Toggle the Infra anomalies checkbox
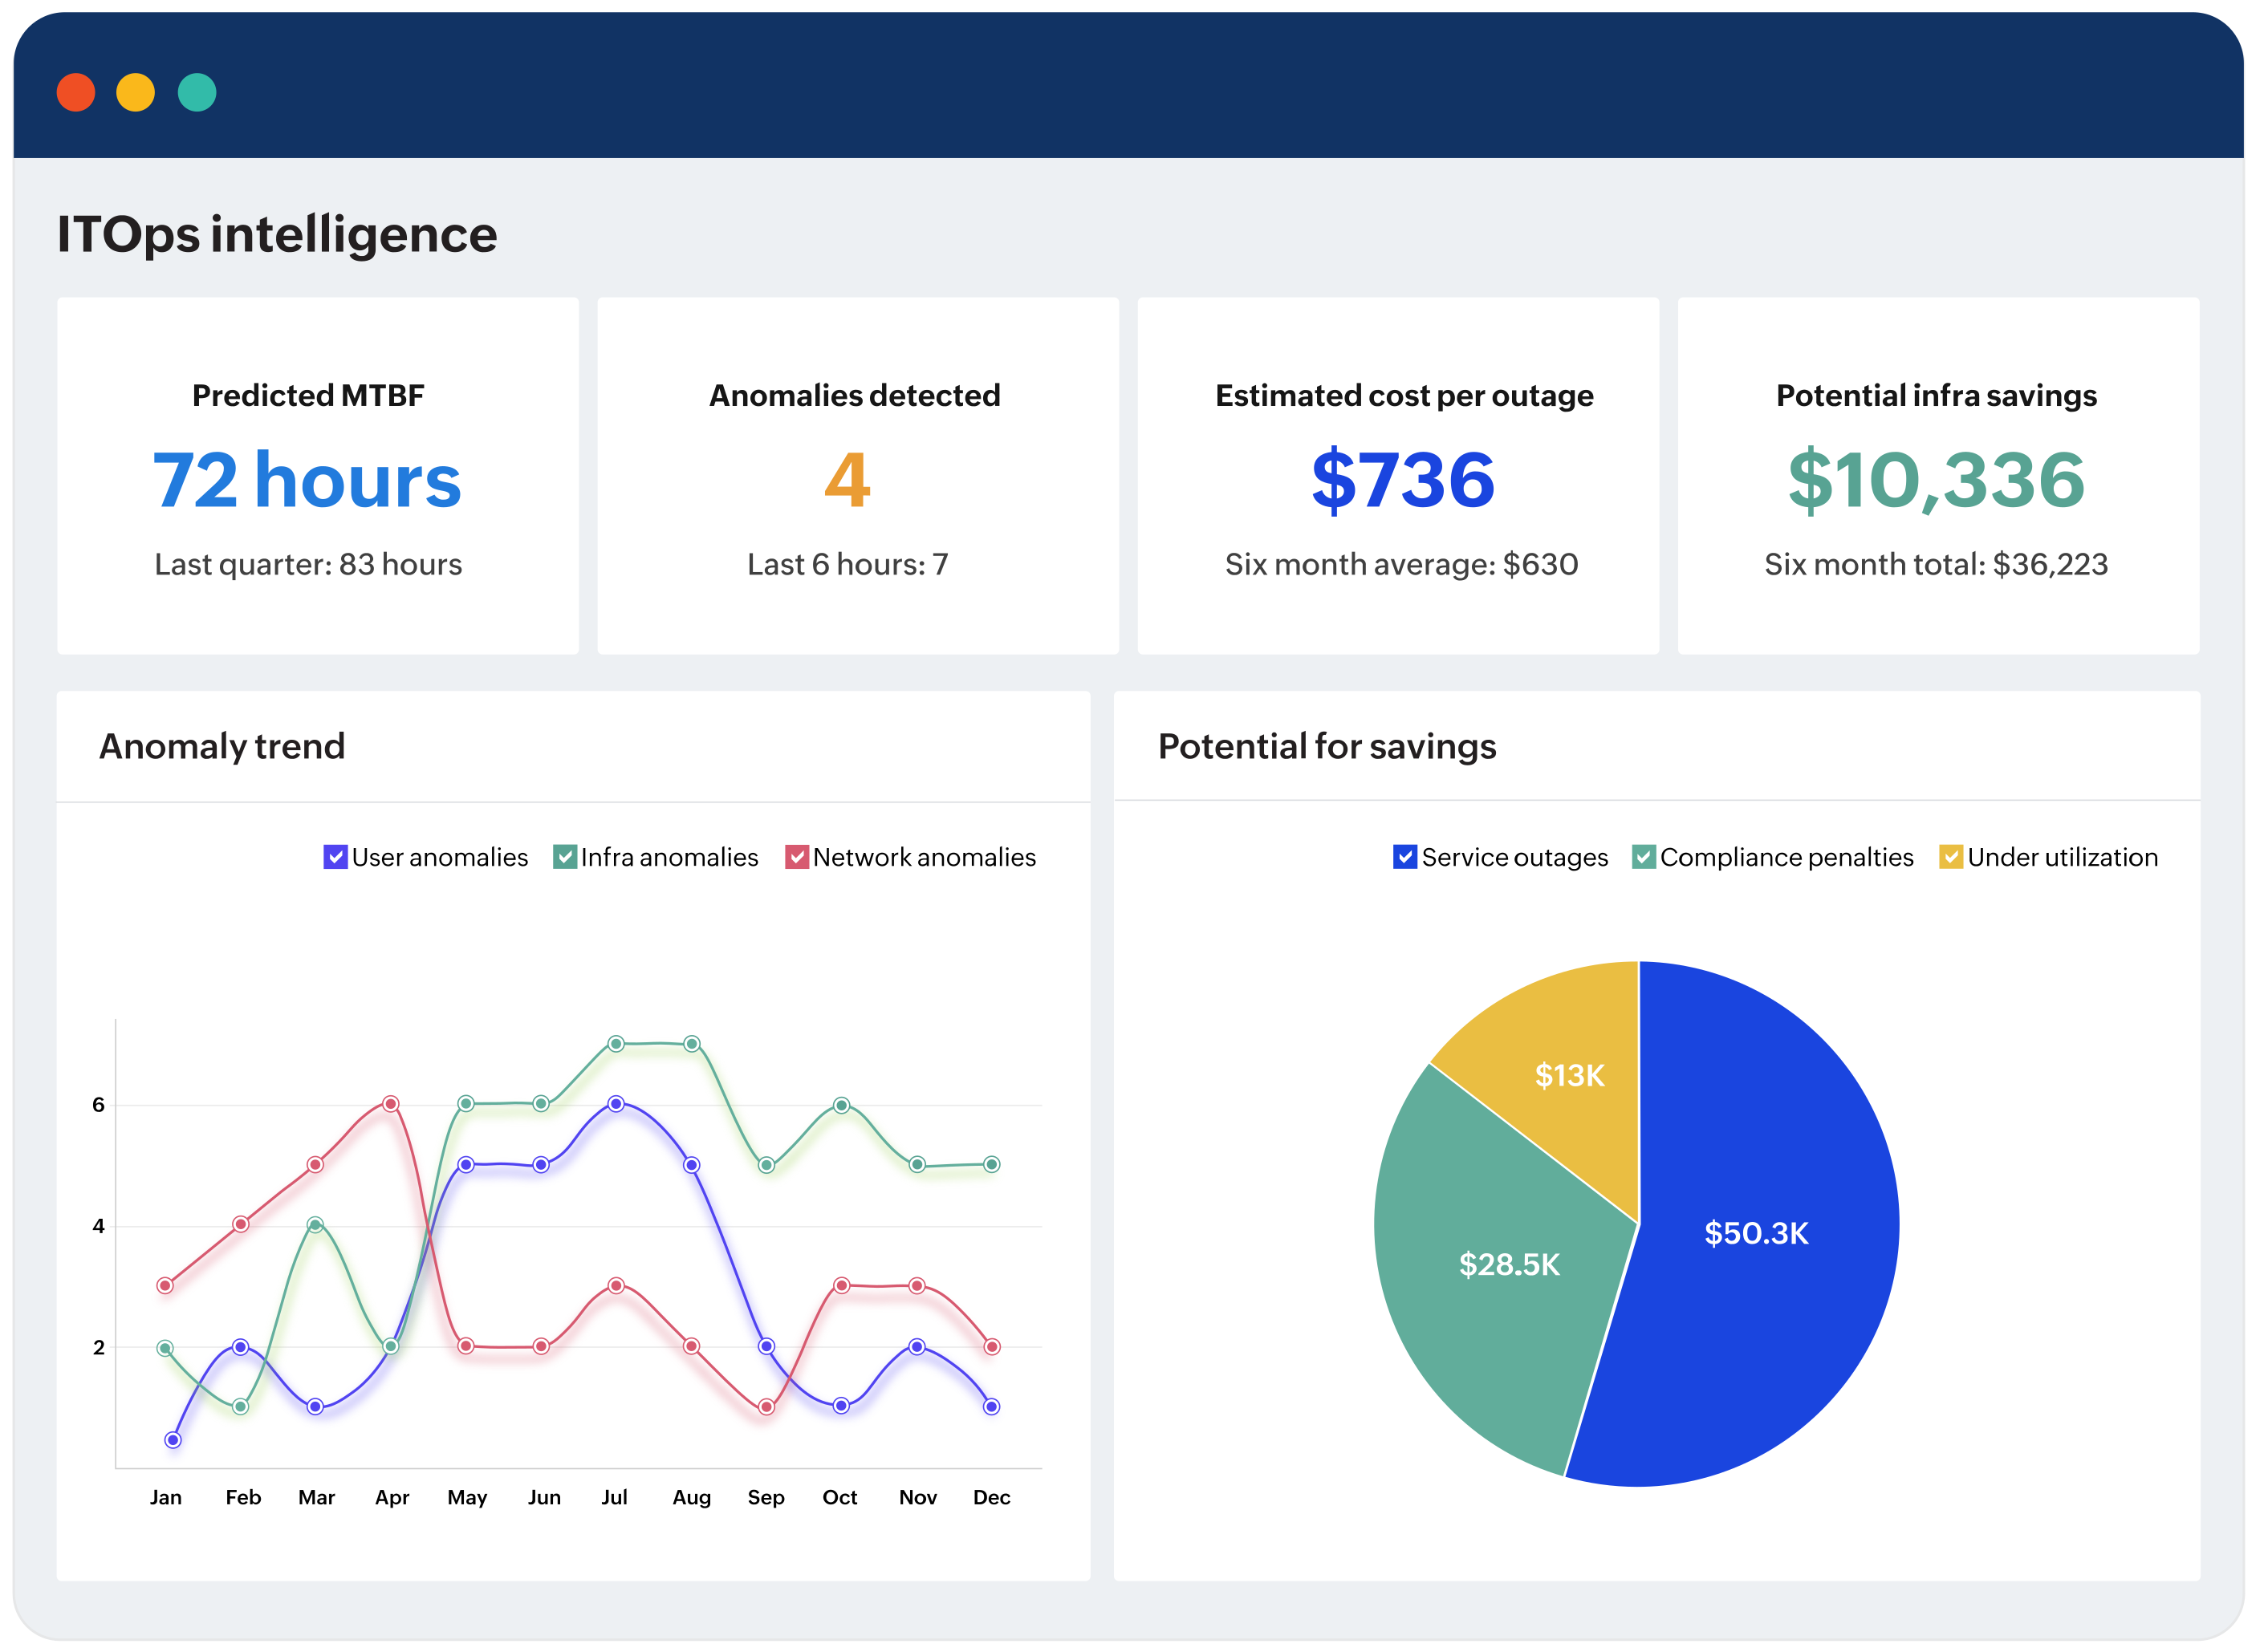This screenshot has height=1652, width=2264. tap(565, 858)
